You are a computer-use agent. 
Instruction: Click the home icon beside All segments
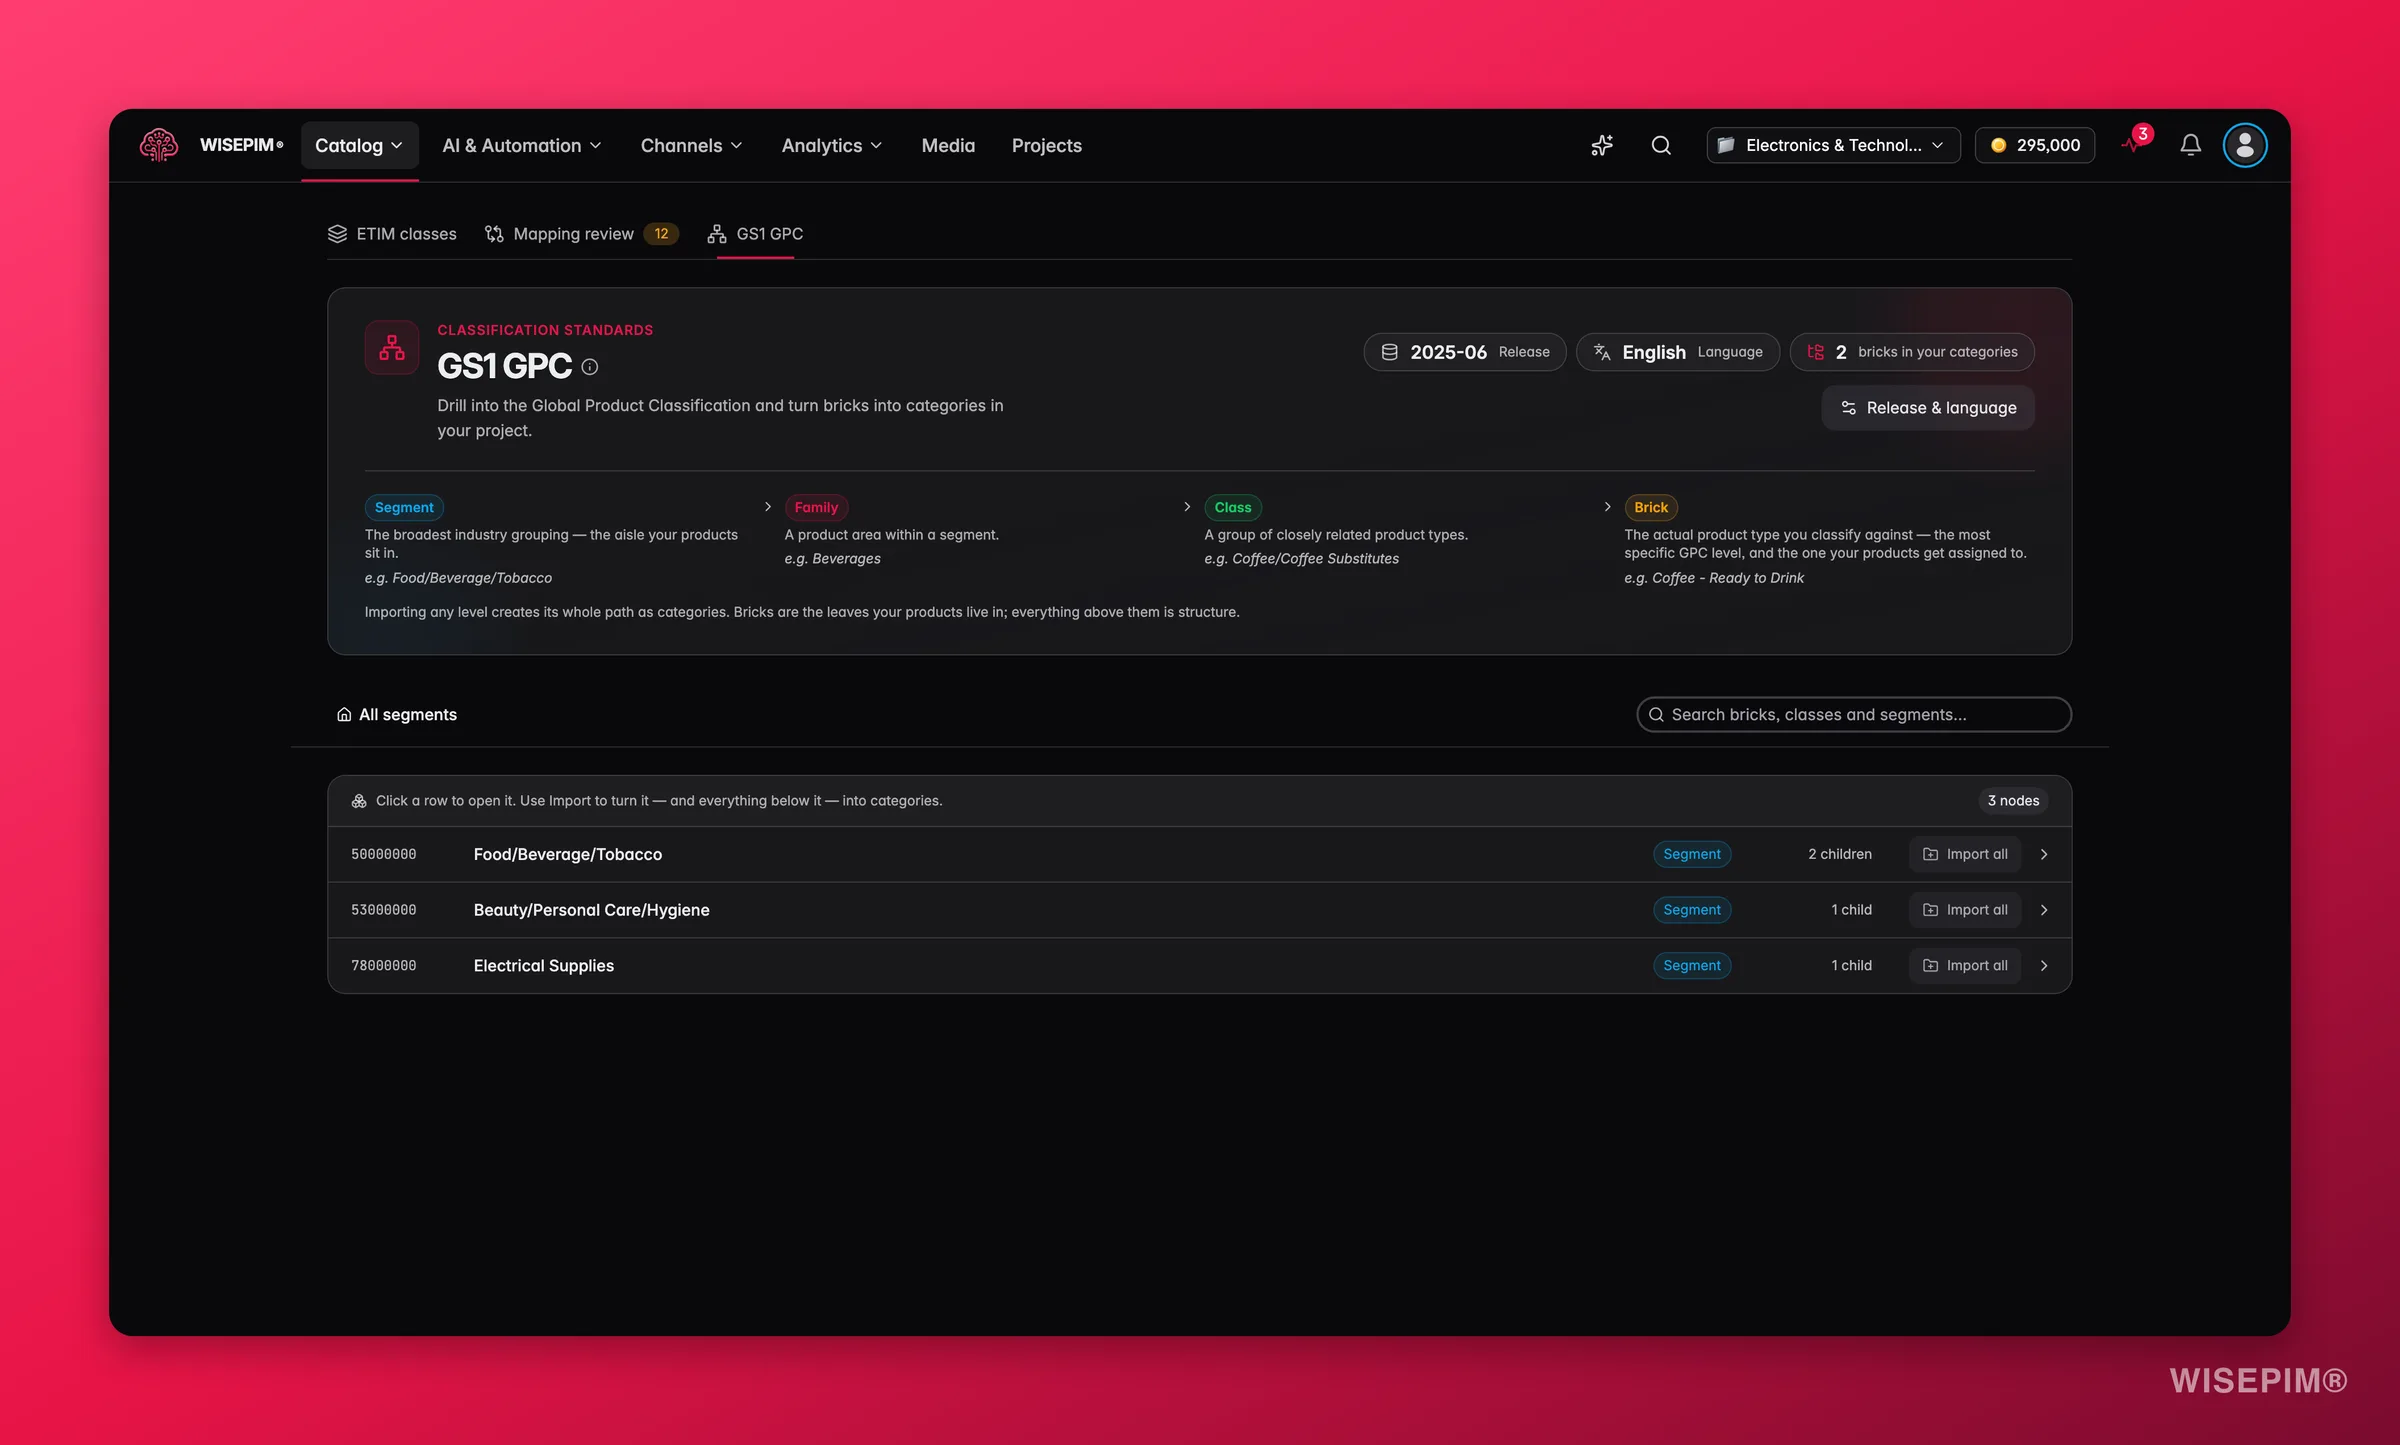(x=344, y=714)
